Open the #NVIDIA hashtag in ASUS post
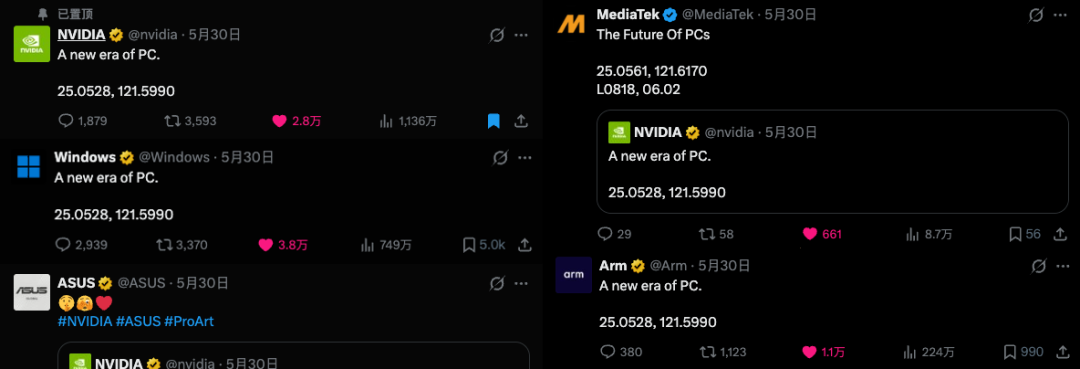This screenshot has width=1080, height=369. 83,321
